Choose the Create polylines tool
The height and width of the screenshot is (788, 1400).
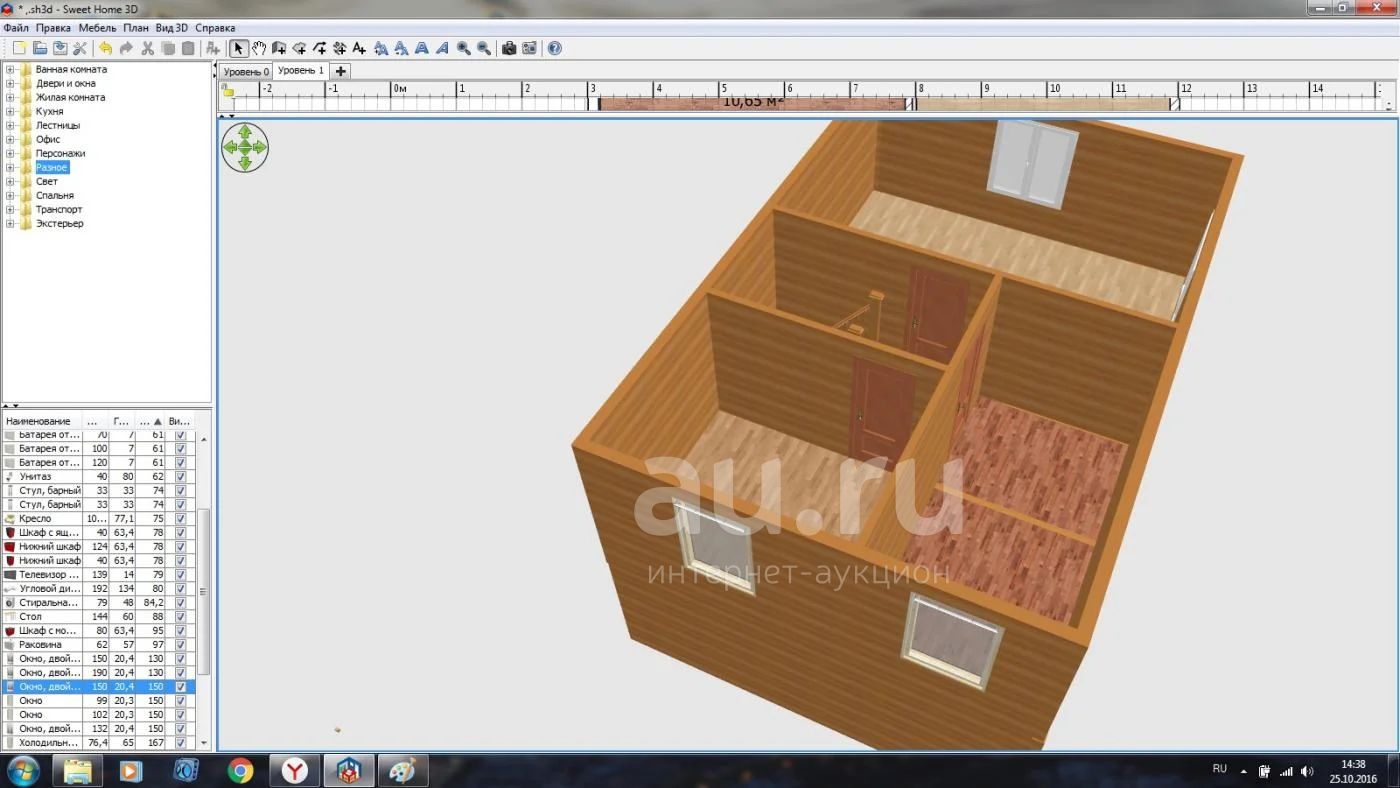coord(319,48)
